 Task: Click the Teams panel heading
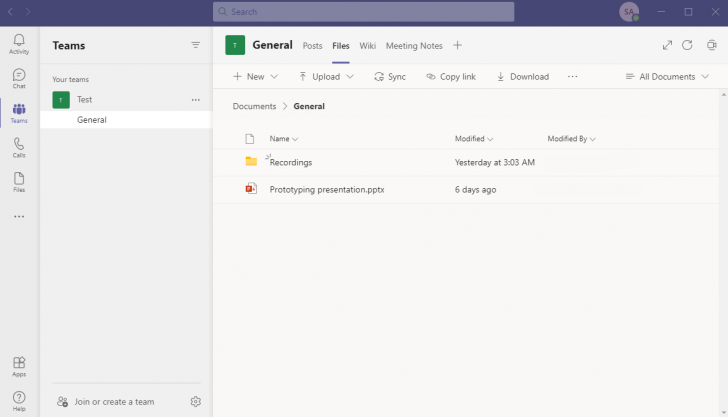click(69, 46)
